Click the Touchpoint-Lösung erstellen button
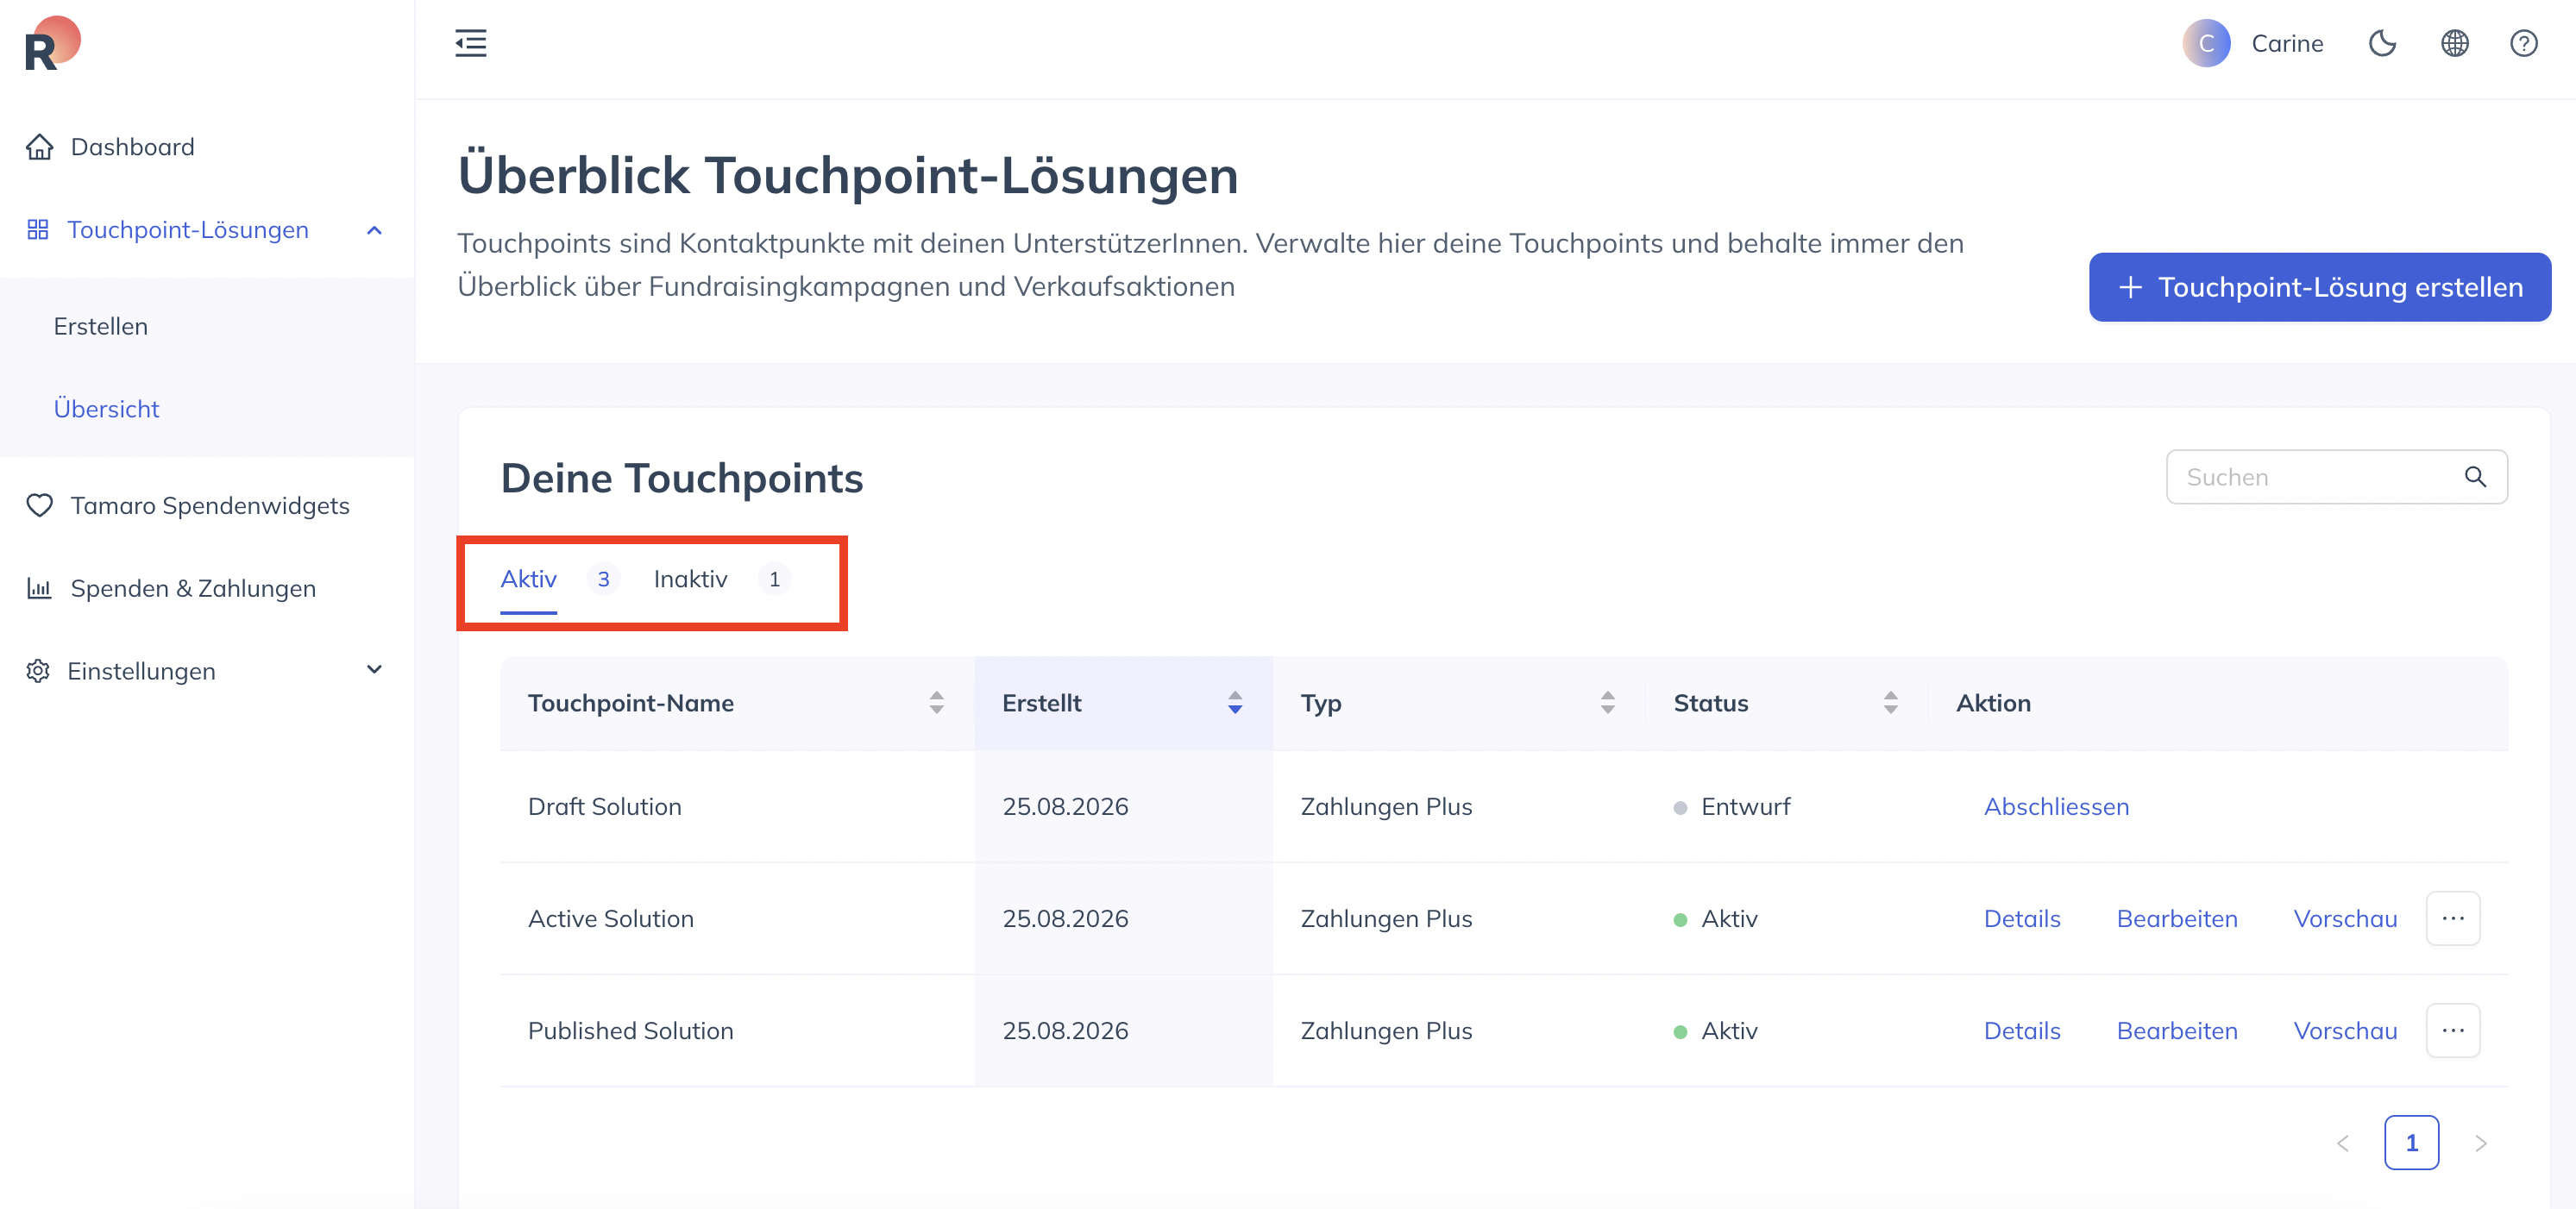Screen dimensions: 2576x1209 tap(2319, 287)
